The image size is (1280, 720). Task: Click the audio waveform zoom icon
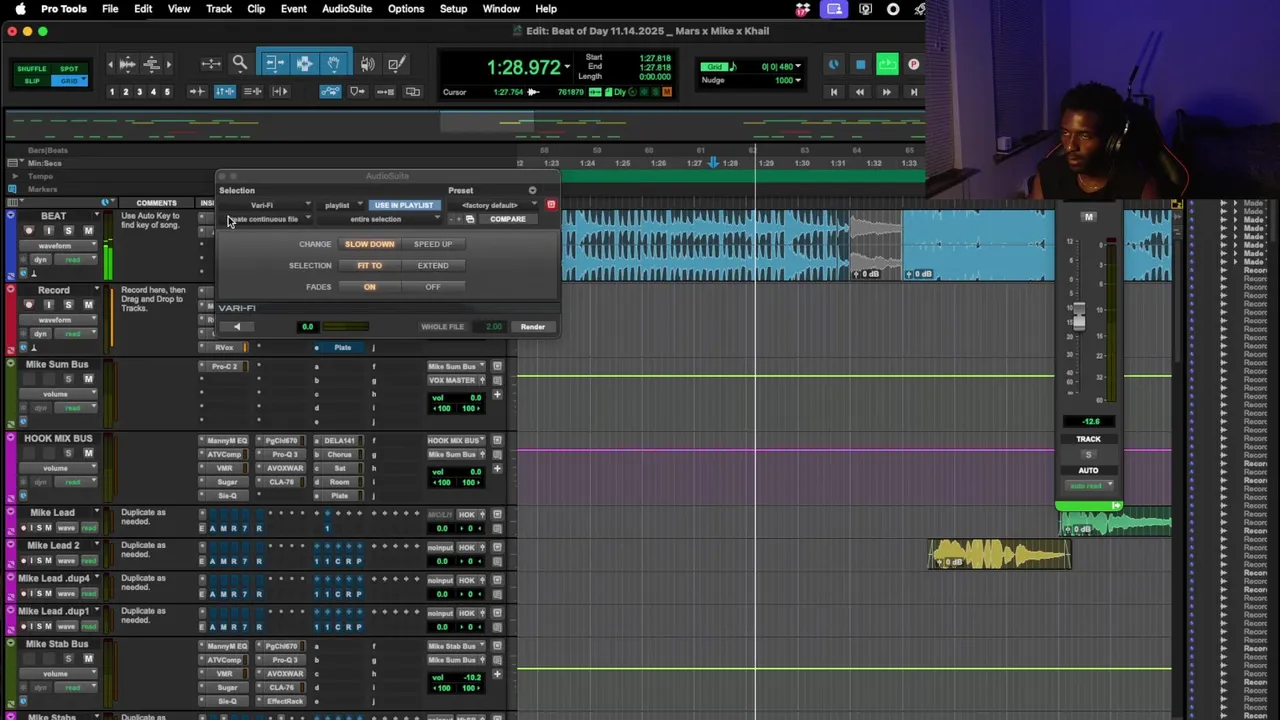(127, 64)
